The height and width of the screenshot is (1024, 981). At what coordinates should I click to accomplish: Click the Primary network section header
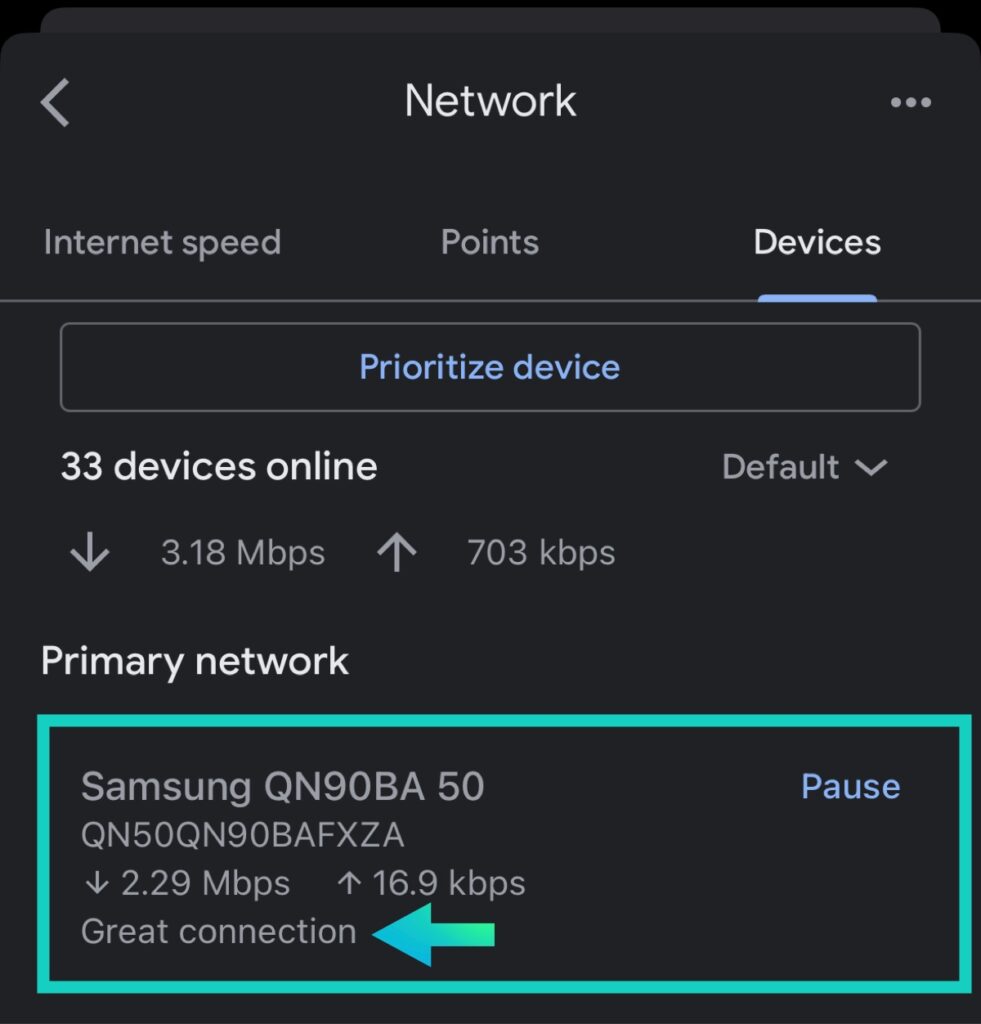[x=195, y=661]
